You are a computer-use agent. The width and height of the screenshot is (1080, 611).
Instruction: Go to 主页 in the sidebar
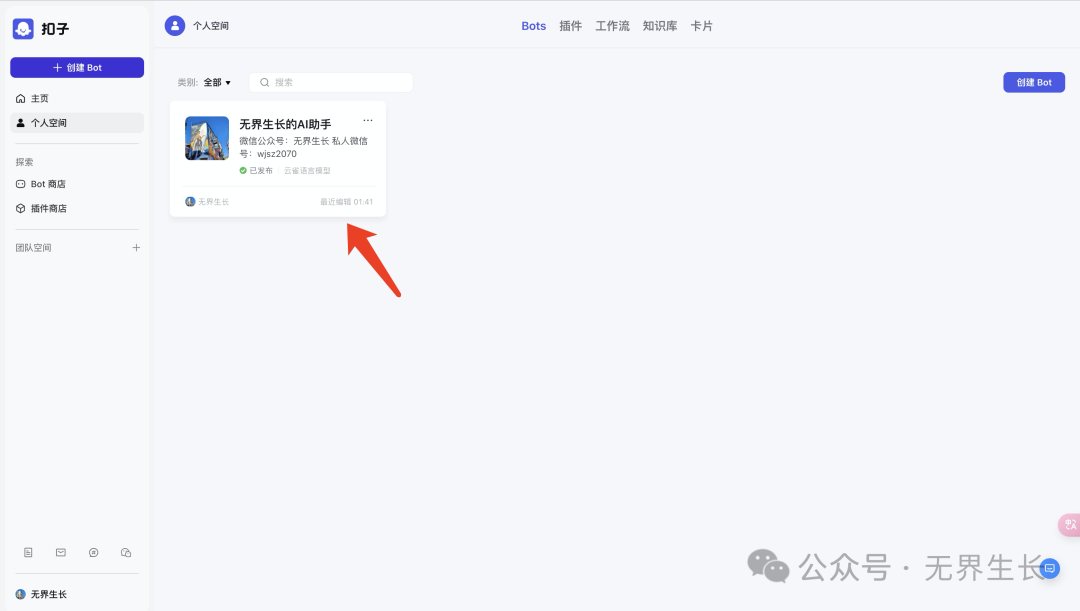pos(77,99)
